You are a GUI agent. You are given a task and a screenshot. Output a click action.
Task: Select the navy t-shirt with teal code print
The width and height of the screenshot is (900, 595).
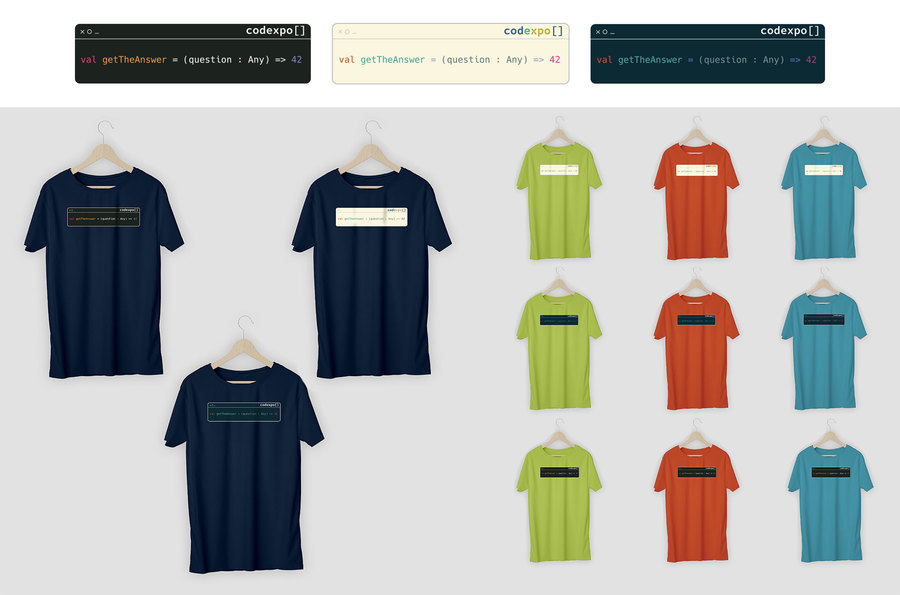tap(244, 468)
